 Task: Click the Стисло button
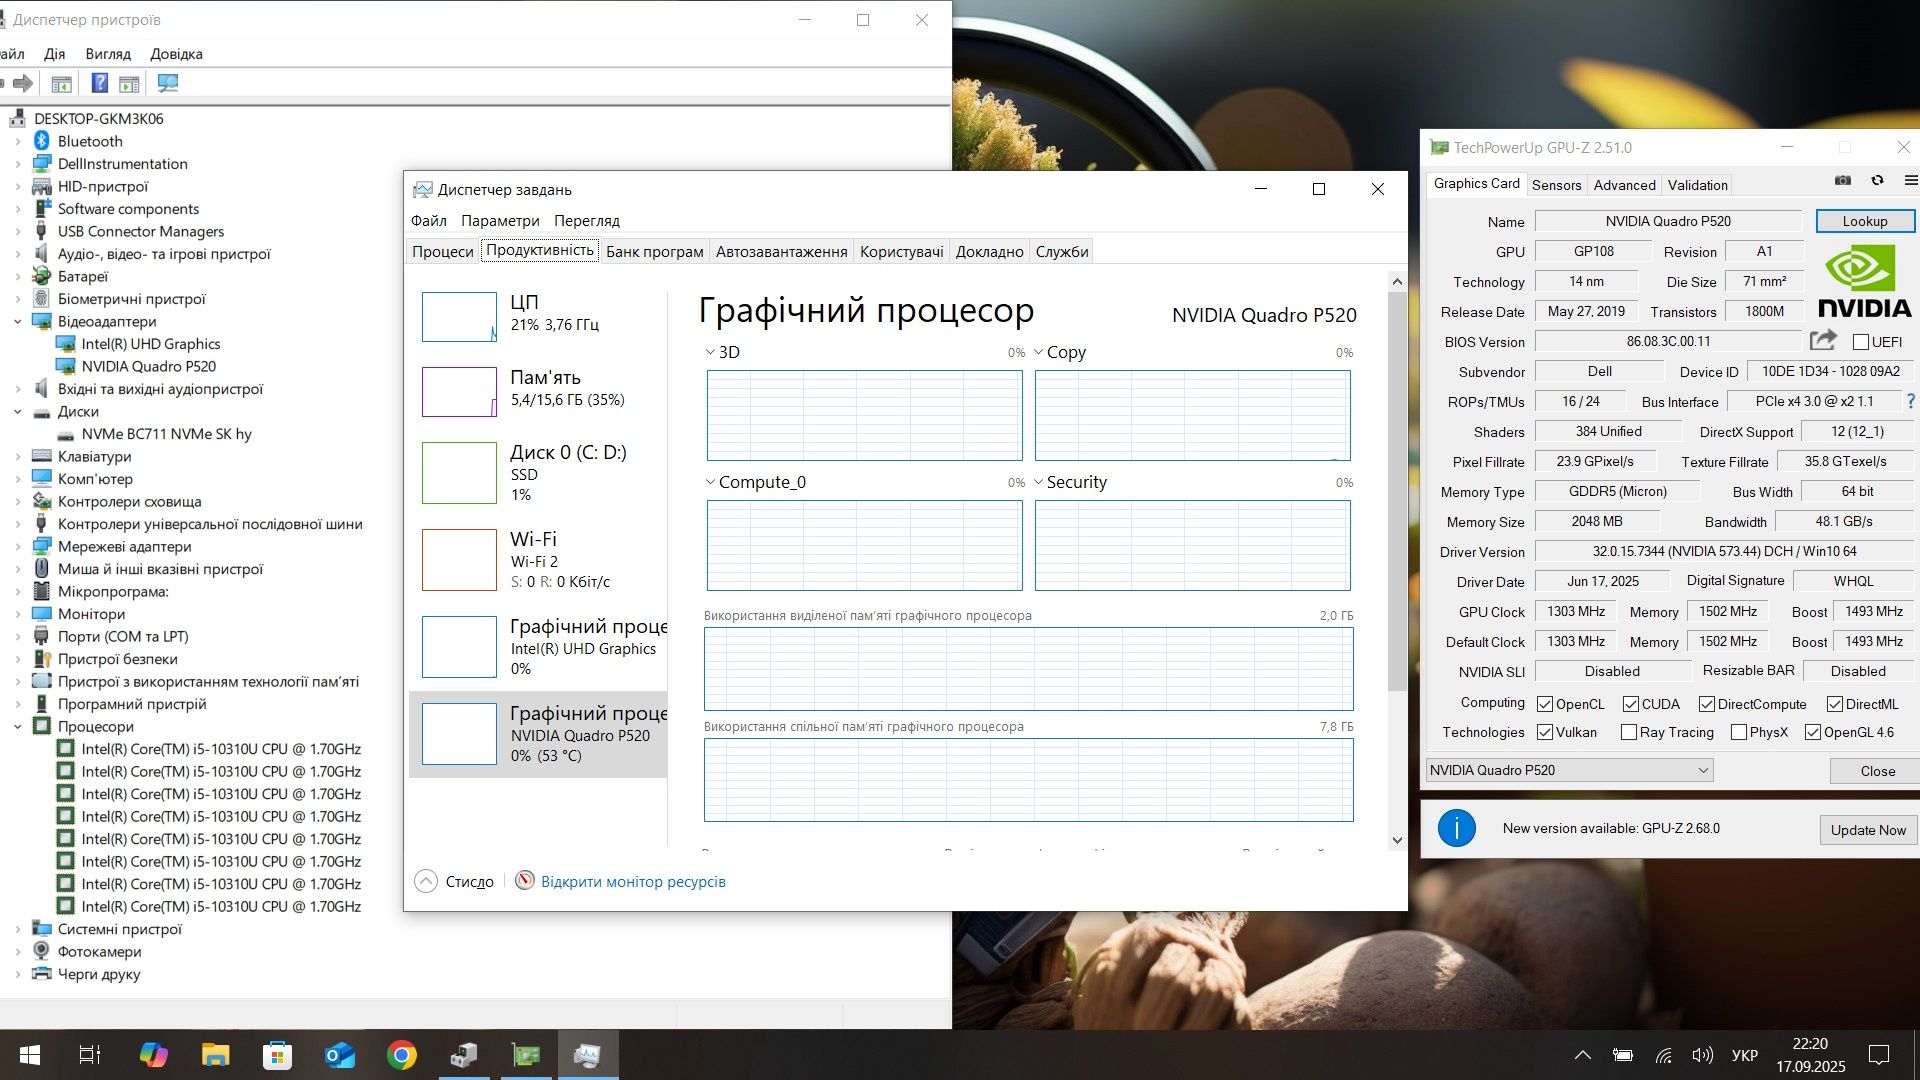point(469,881)
